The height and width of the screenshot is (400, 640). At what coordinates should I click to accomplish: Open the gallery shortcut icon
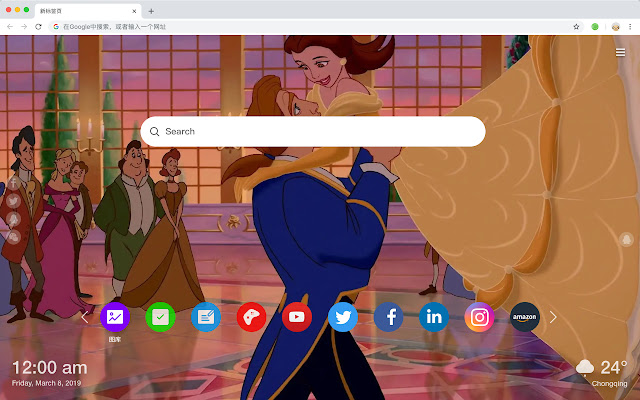pyautogui.click(x=115, y=317)
